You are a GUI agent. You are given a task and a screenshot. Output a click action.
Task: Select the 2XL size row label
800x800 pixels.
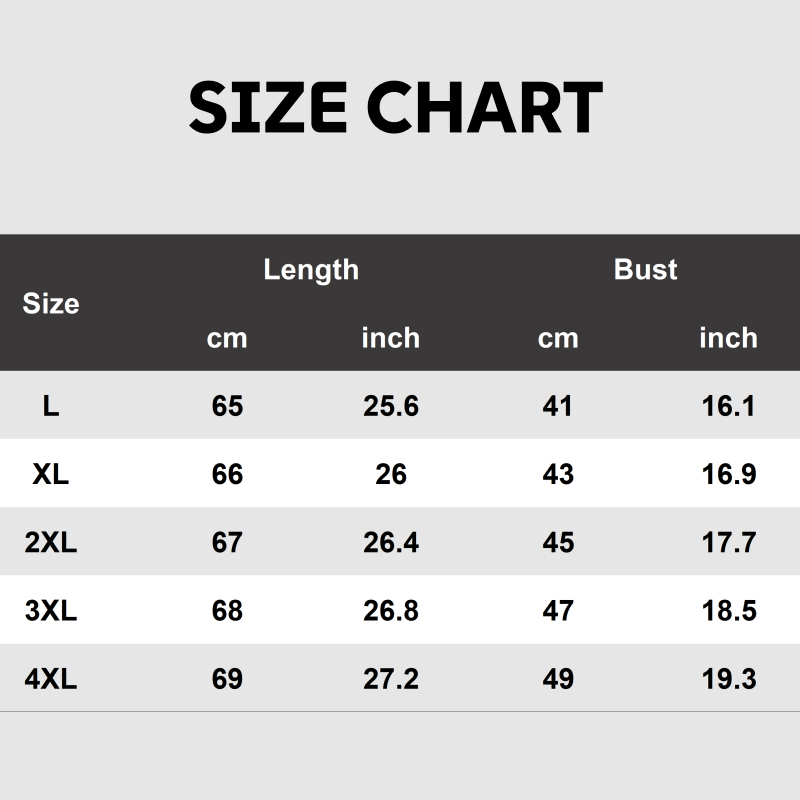pyautogui.click(x=51, y=543)
